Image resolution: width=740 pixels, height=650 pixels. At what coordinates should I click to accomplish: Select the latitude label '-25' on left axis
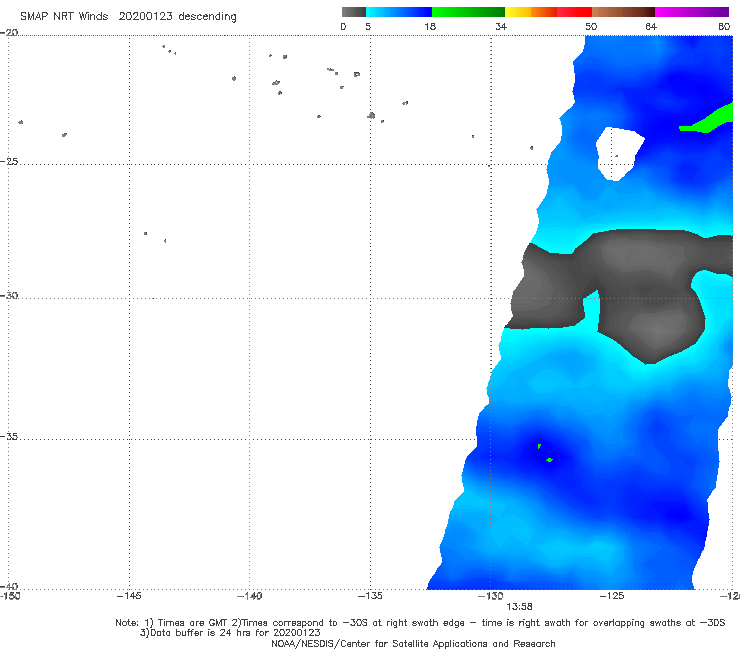tap(9, 161)
